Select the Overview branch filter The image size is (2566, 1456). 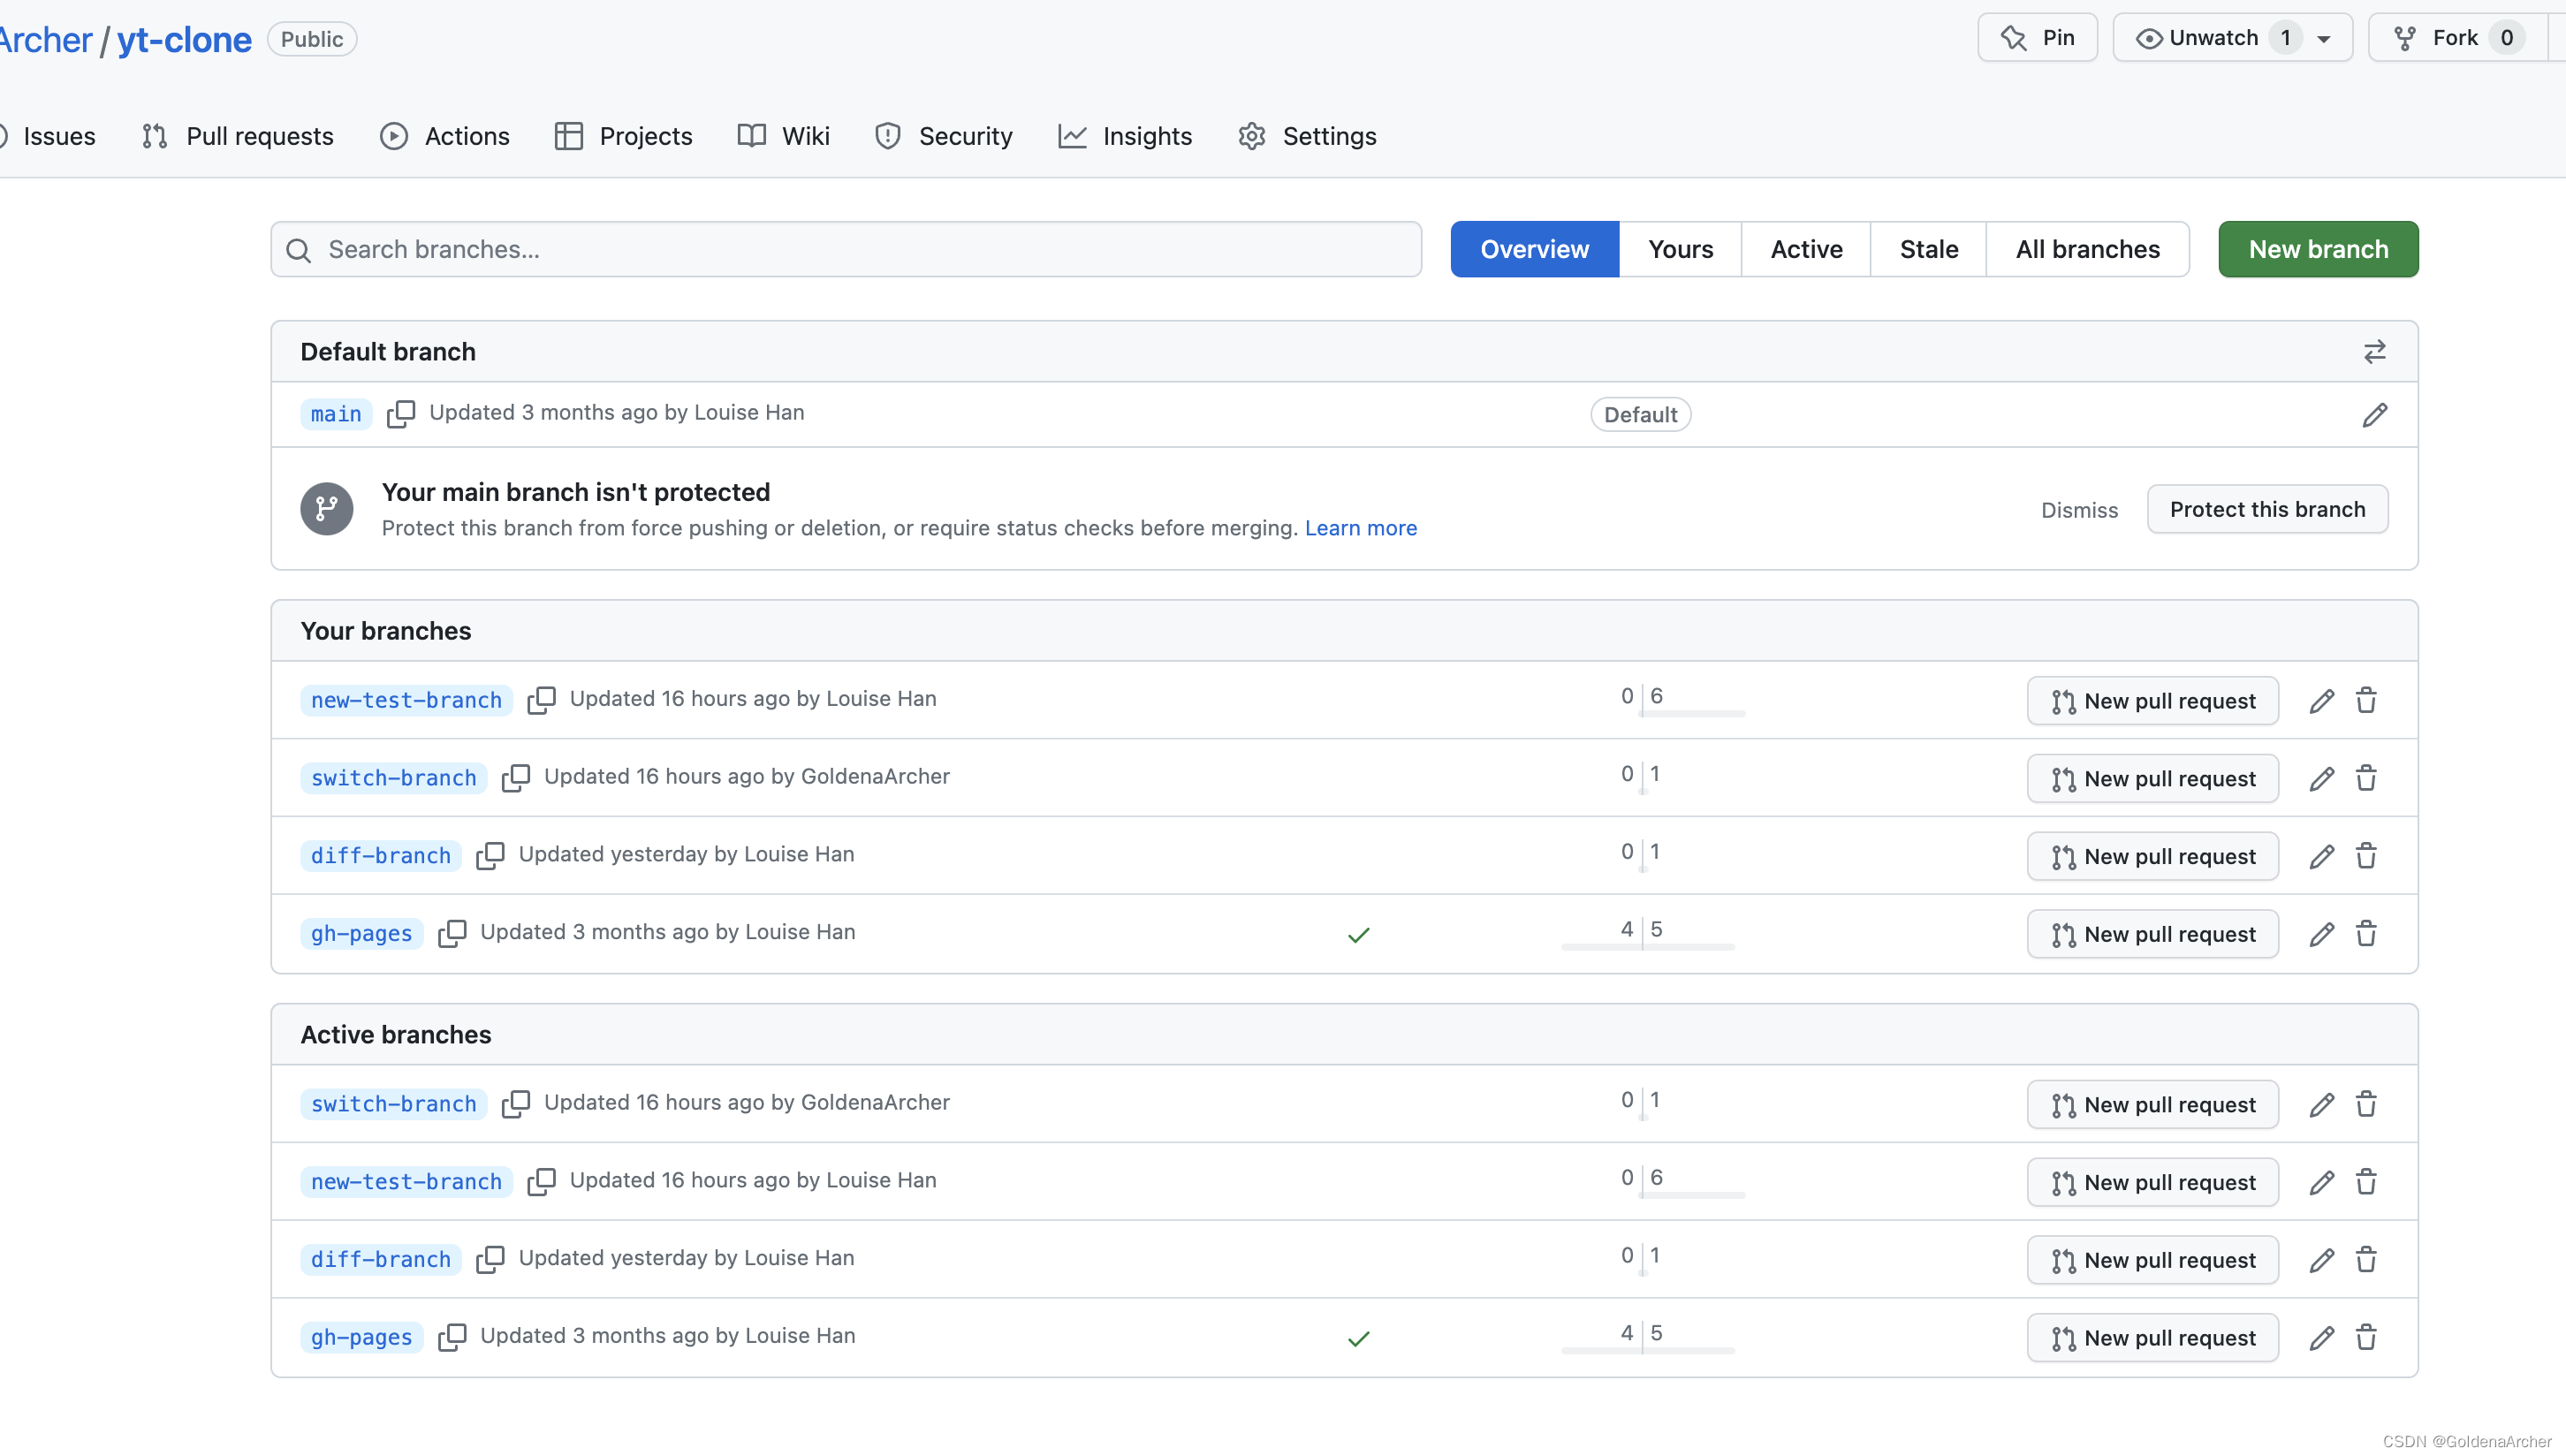1535,249
